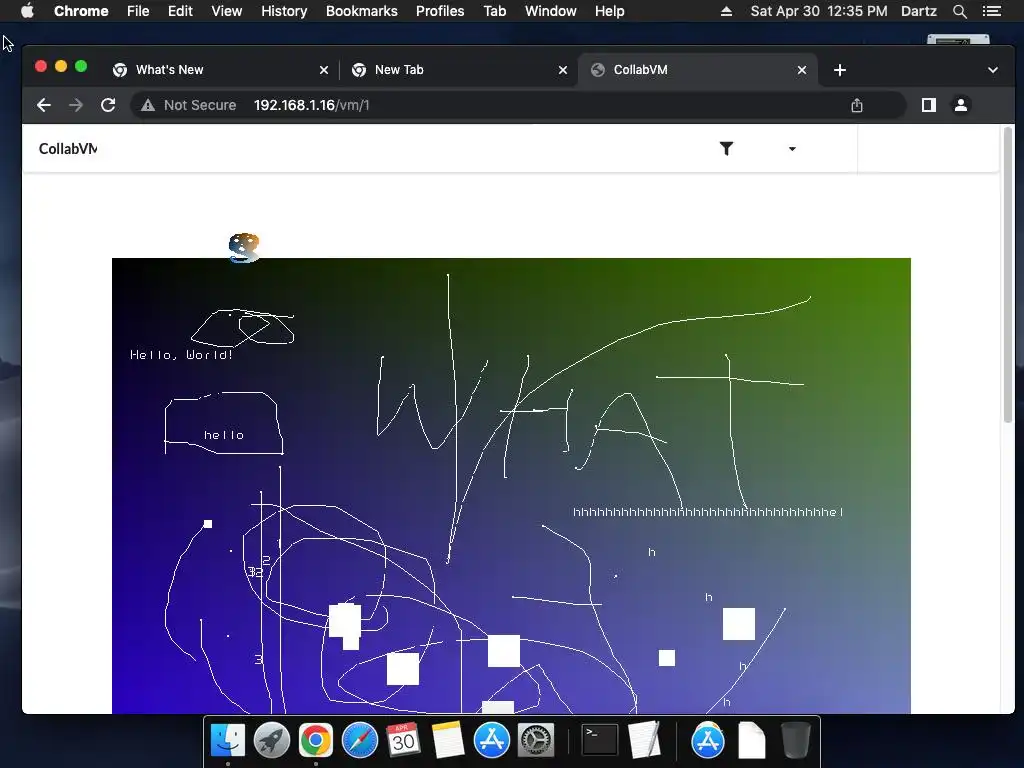Open the Edit menu
The height and width of the screenshot is (768, 1024).
(x=180, y=11)
